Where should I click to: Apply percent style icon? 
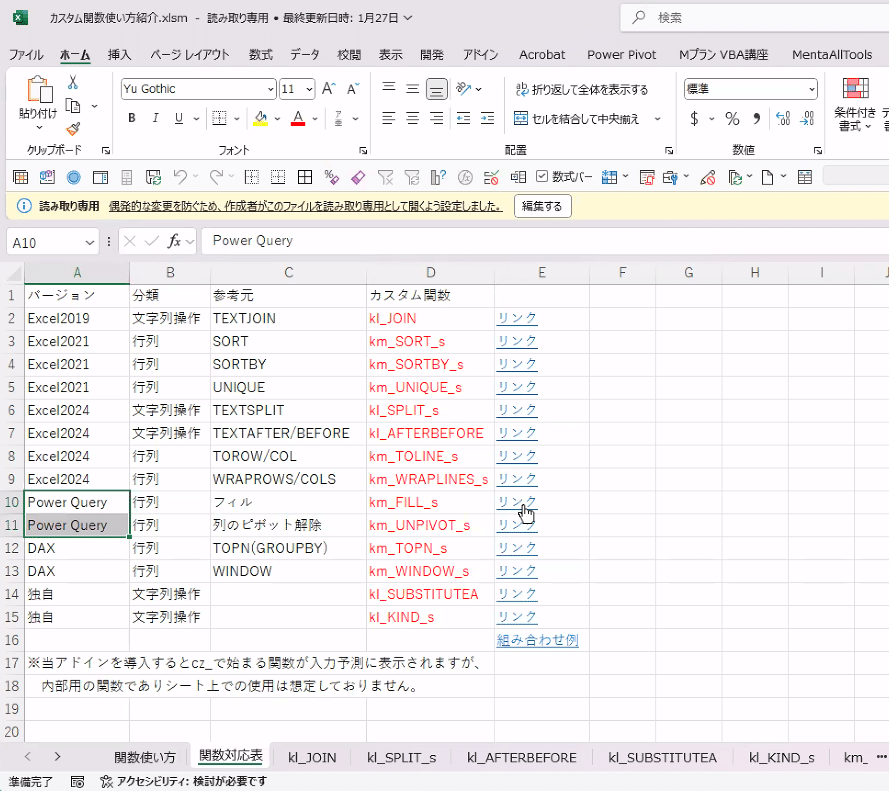pyautogui.click(x=732, y=119)
